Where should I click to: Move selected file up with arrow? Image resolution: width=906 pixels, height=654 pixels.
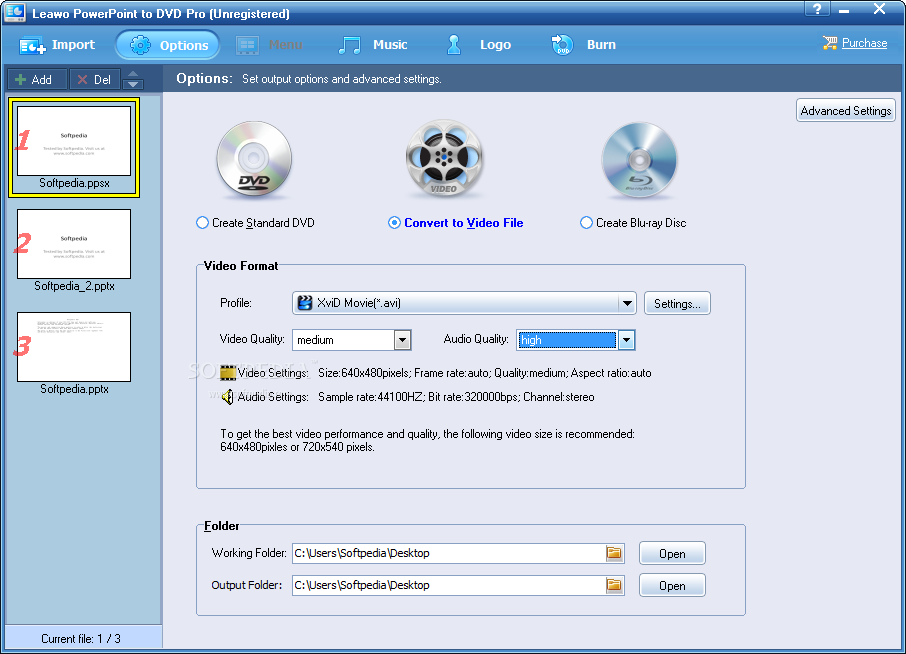pos(133,74)
